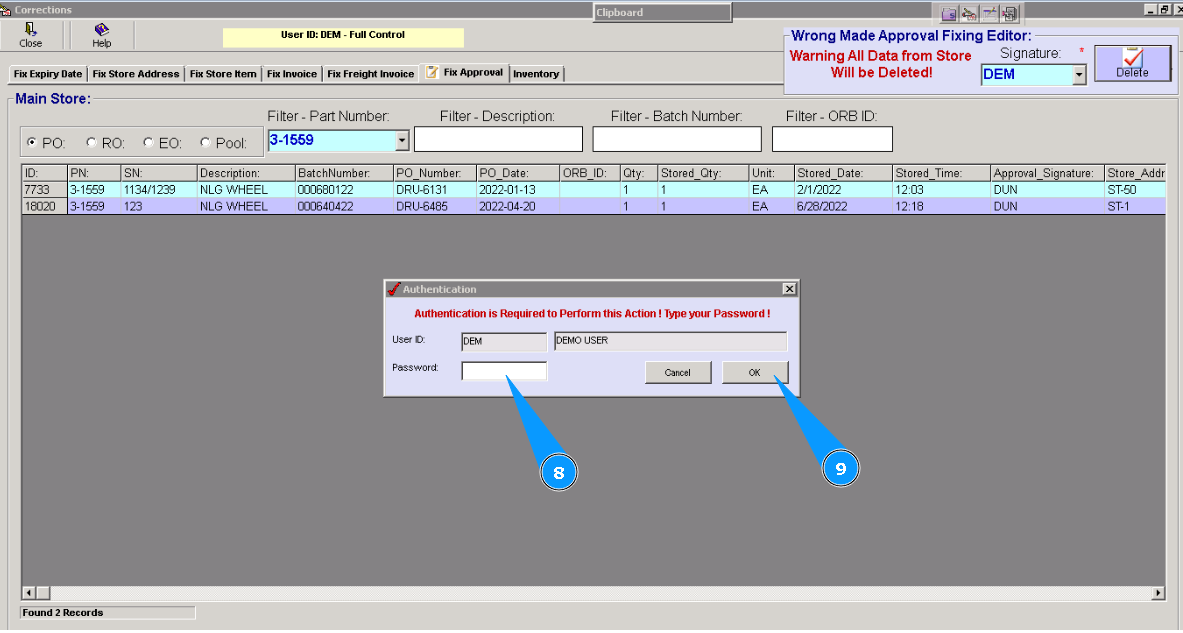The width and height of the screenshot is (1183, 633).
Task: Select the Pool radio button
Action: 204,142
